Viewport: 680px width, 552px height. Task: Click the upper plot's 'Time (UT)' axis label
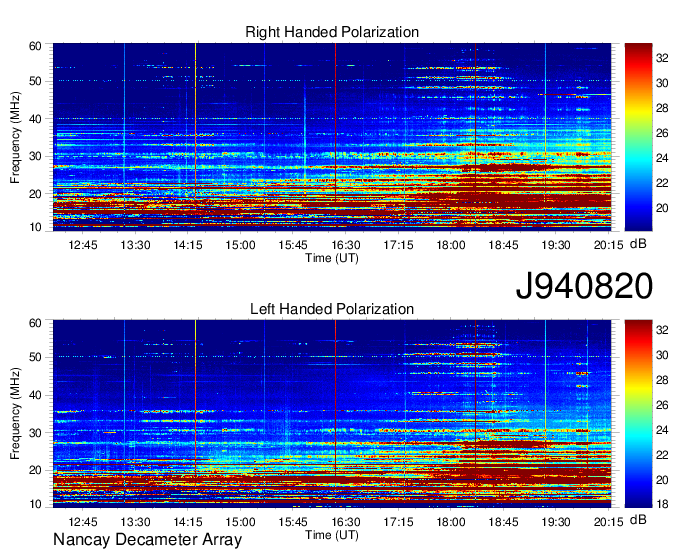332,258
